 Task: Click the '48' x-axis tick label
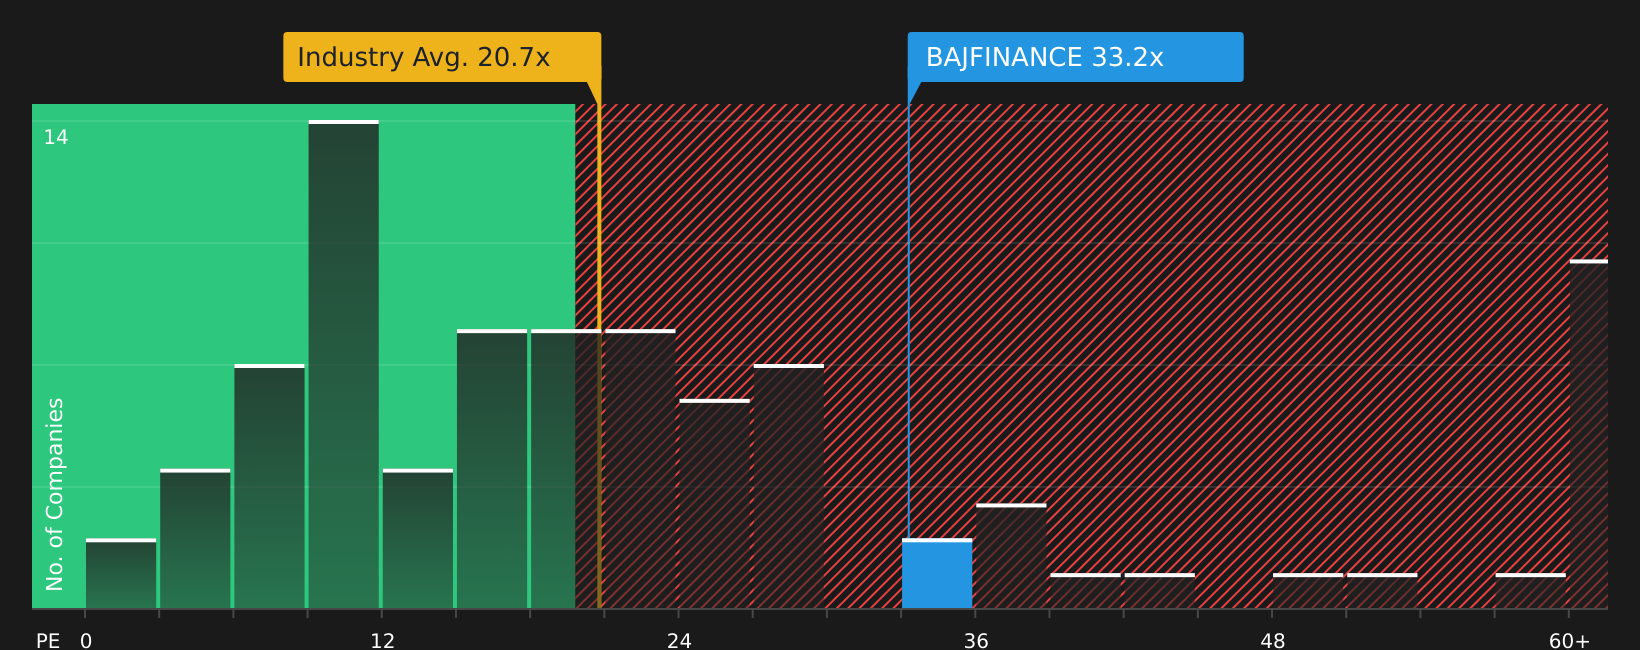click(1273, 641)
